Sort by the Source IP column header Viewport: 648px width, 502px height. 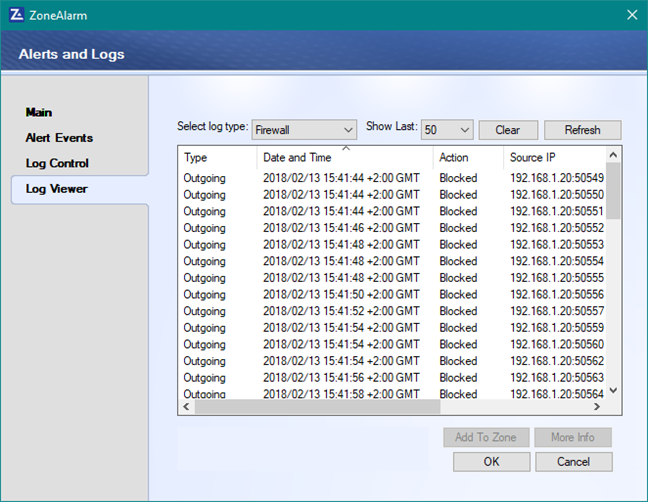pyautogui.click(x=555, y=157)
